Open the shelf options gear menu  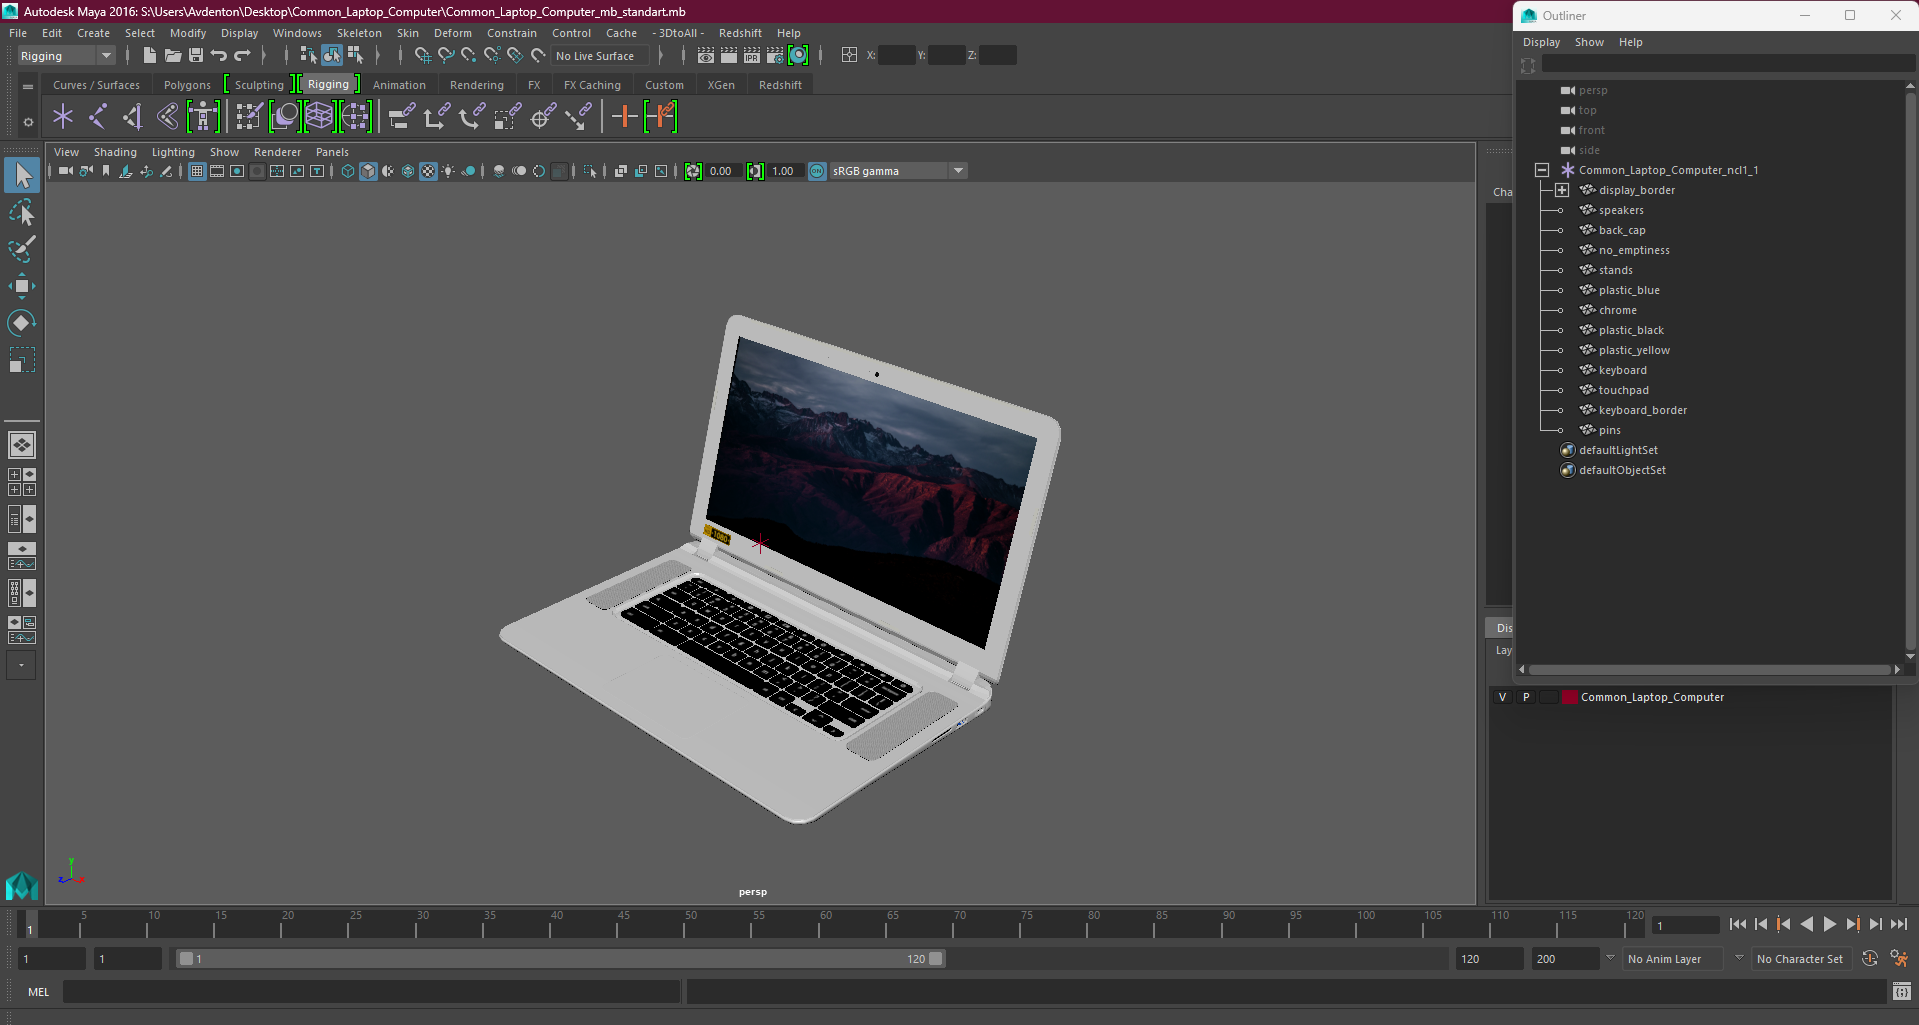click(x=28, y=122)
